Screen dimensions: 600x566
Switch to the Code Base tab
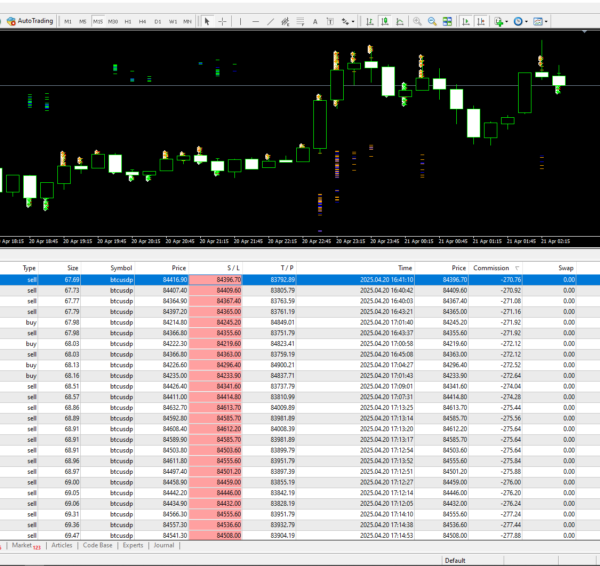[x=97, y=546]
